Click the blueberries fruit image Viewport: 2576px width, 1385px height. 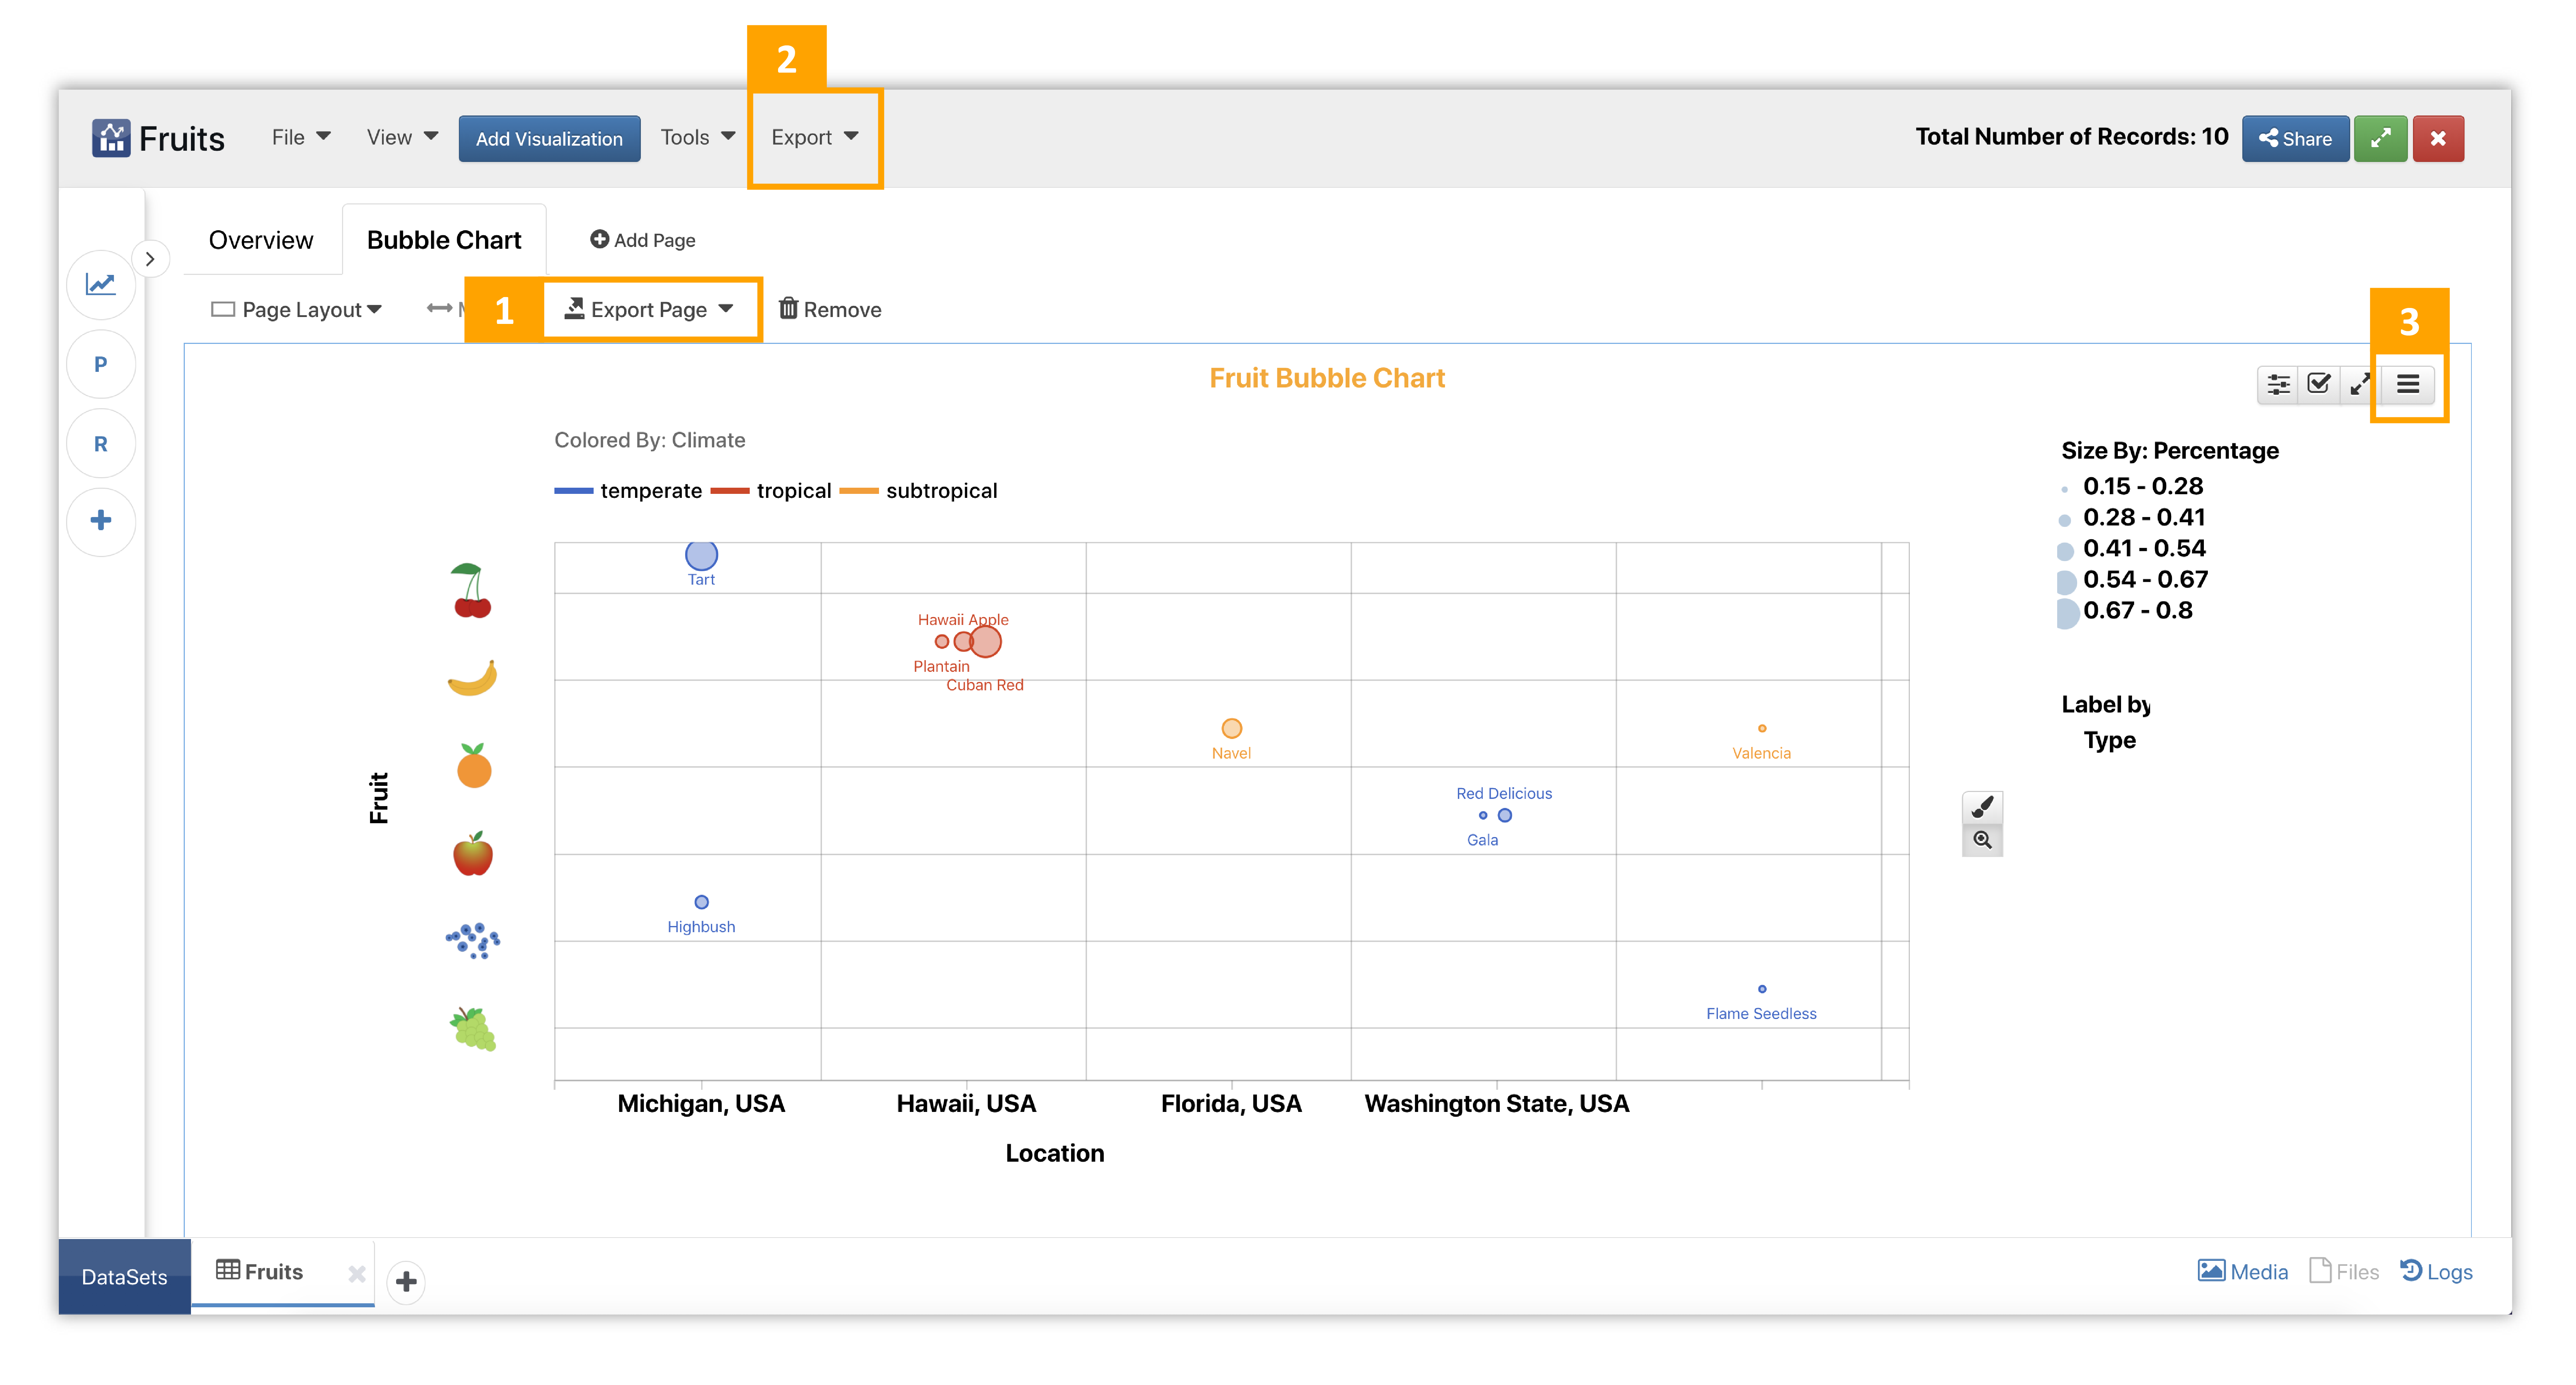point(473,941)
